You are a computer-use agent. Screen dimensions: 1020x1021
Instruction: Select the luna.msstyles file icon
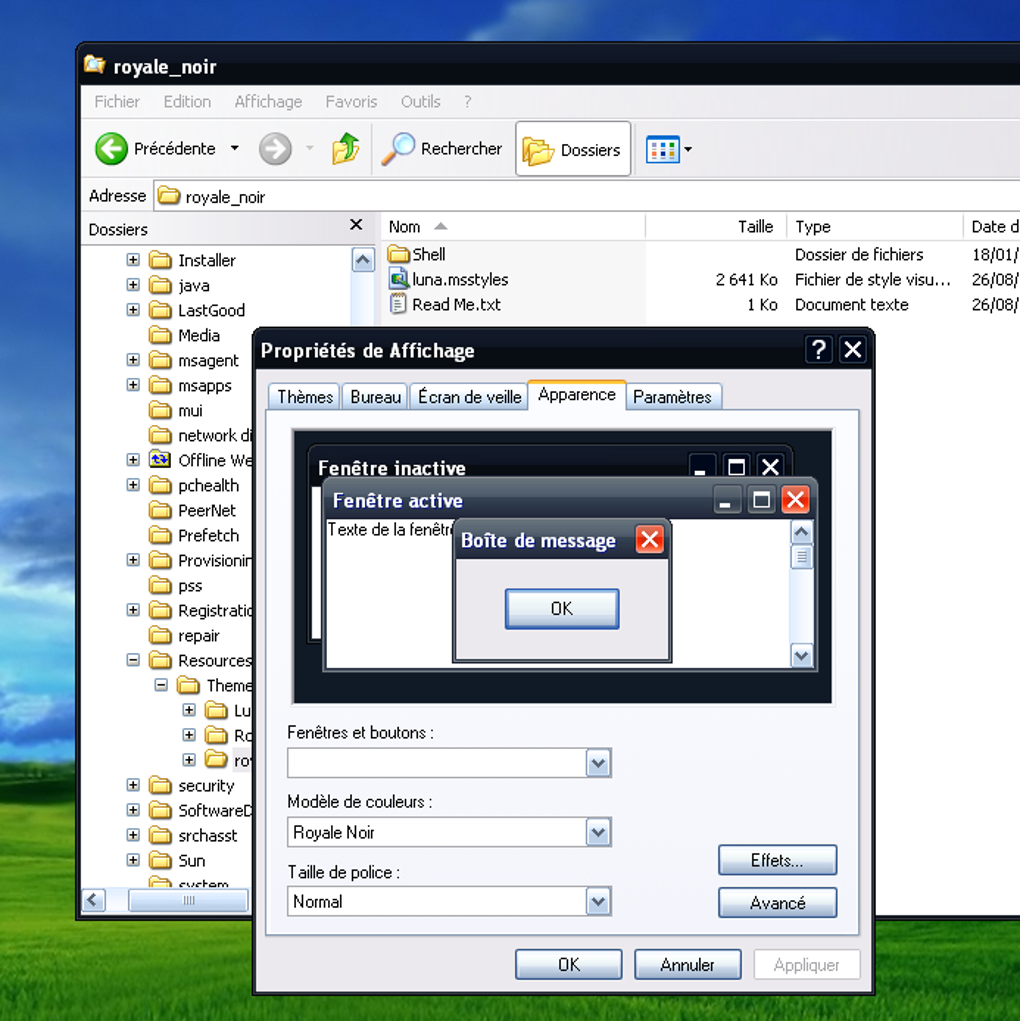click(399, 280)
